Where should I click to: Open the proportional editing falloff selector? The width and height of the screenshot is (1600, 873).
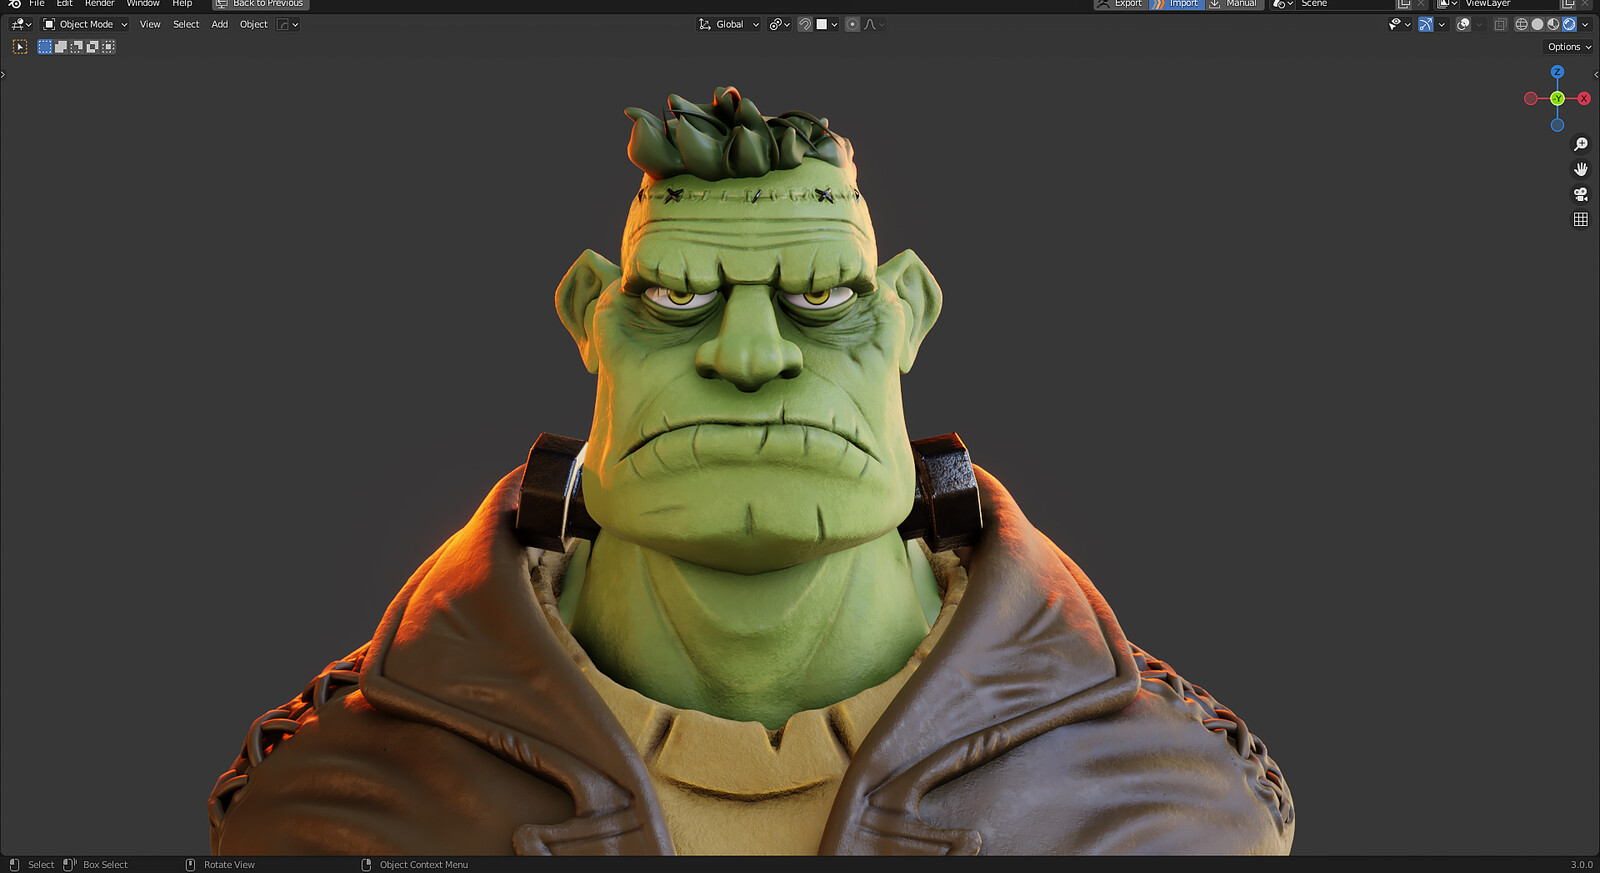tap(874, 24)
